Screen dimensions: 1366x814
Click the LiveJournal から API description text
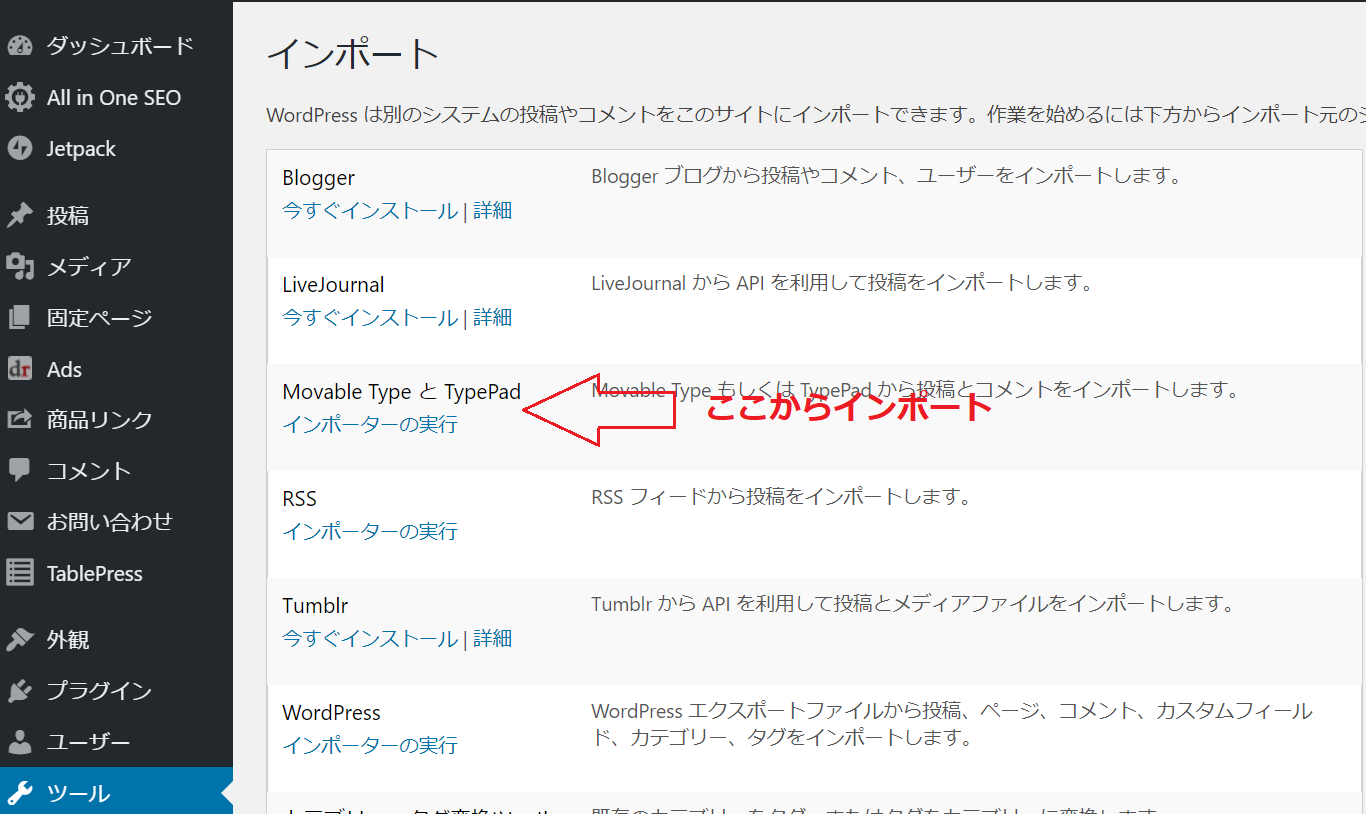pos(842,283)
